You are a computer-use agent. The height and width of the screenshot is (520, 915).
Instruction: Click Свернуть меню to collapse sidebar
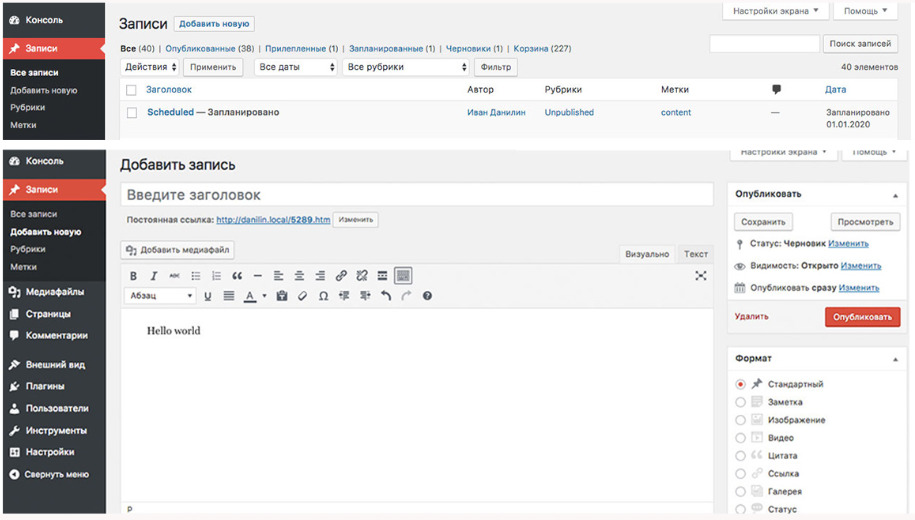coord(54,474)
